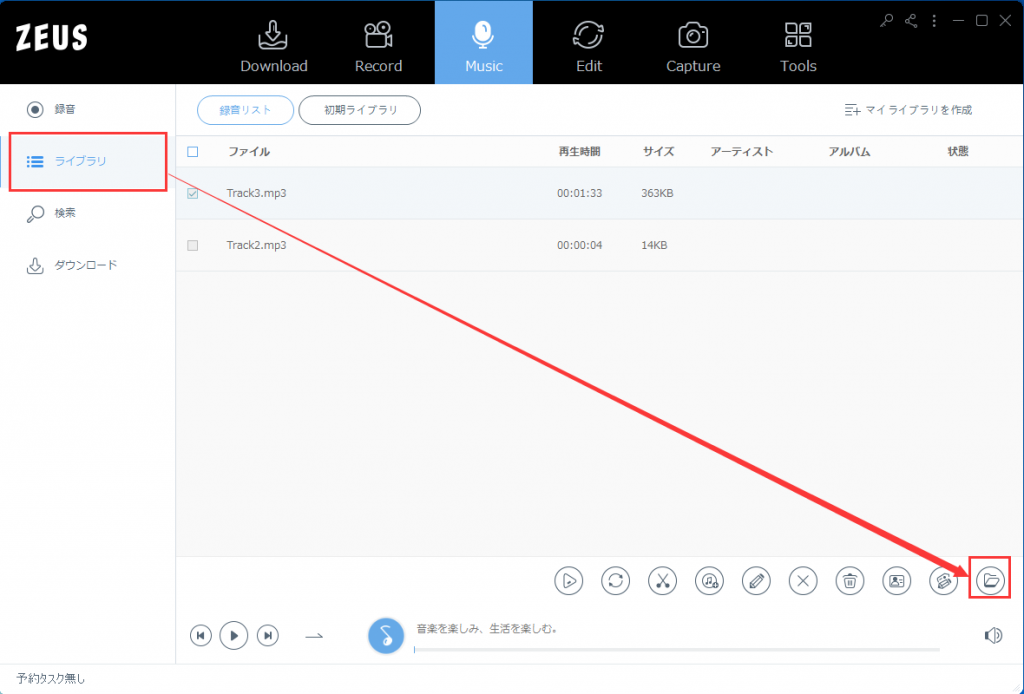The image size is (1024, 694).
Task: Switch to the Download tab
Action: point(274,42)
